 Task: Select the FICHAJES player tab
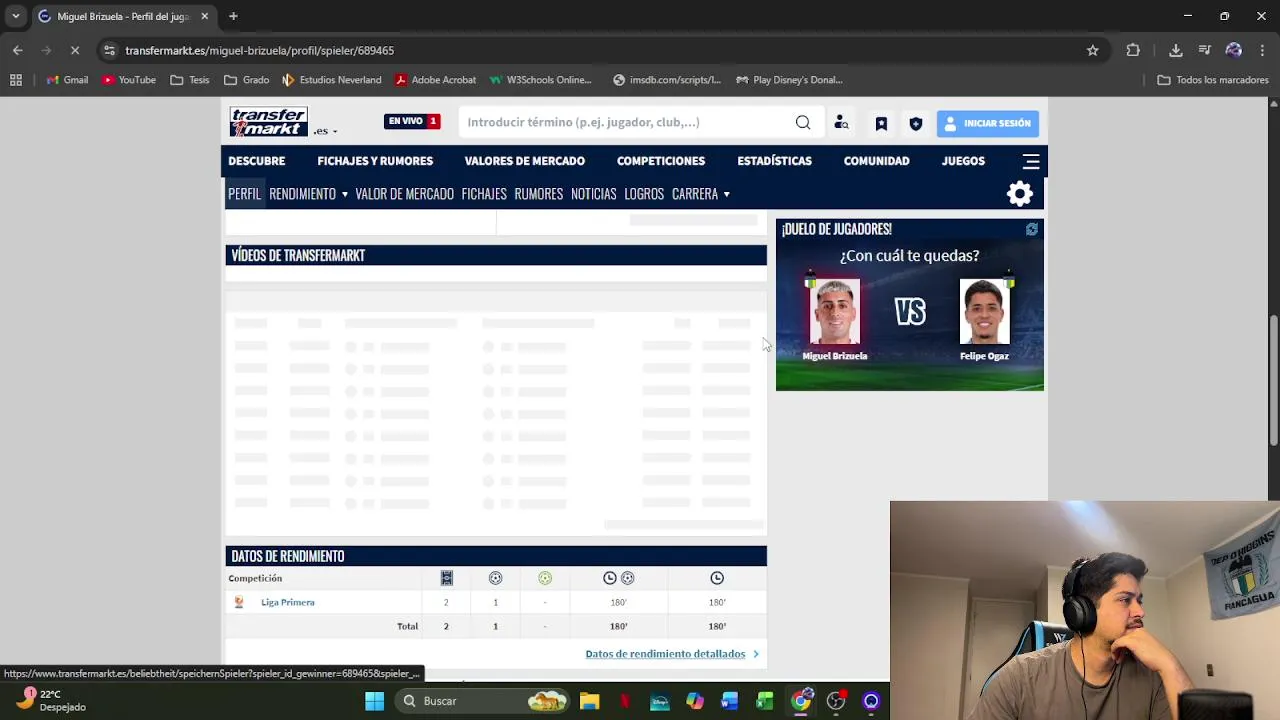click(x=484, y=194)
